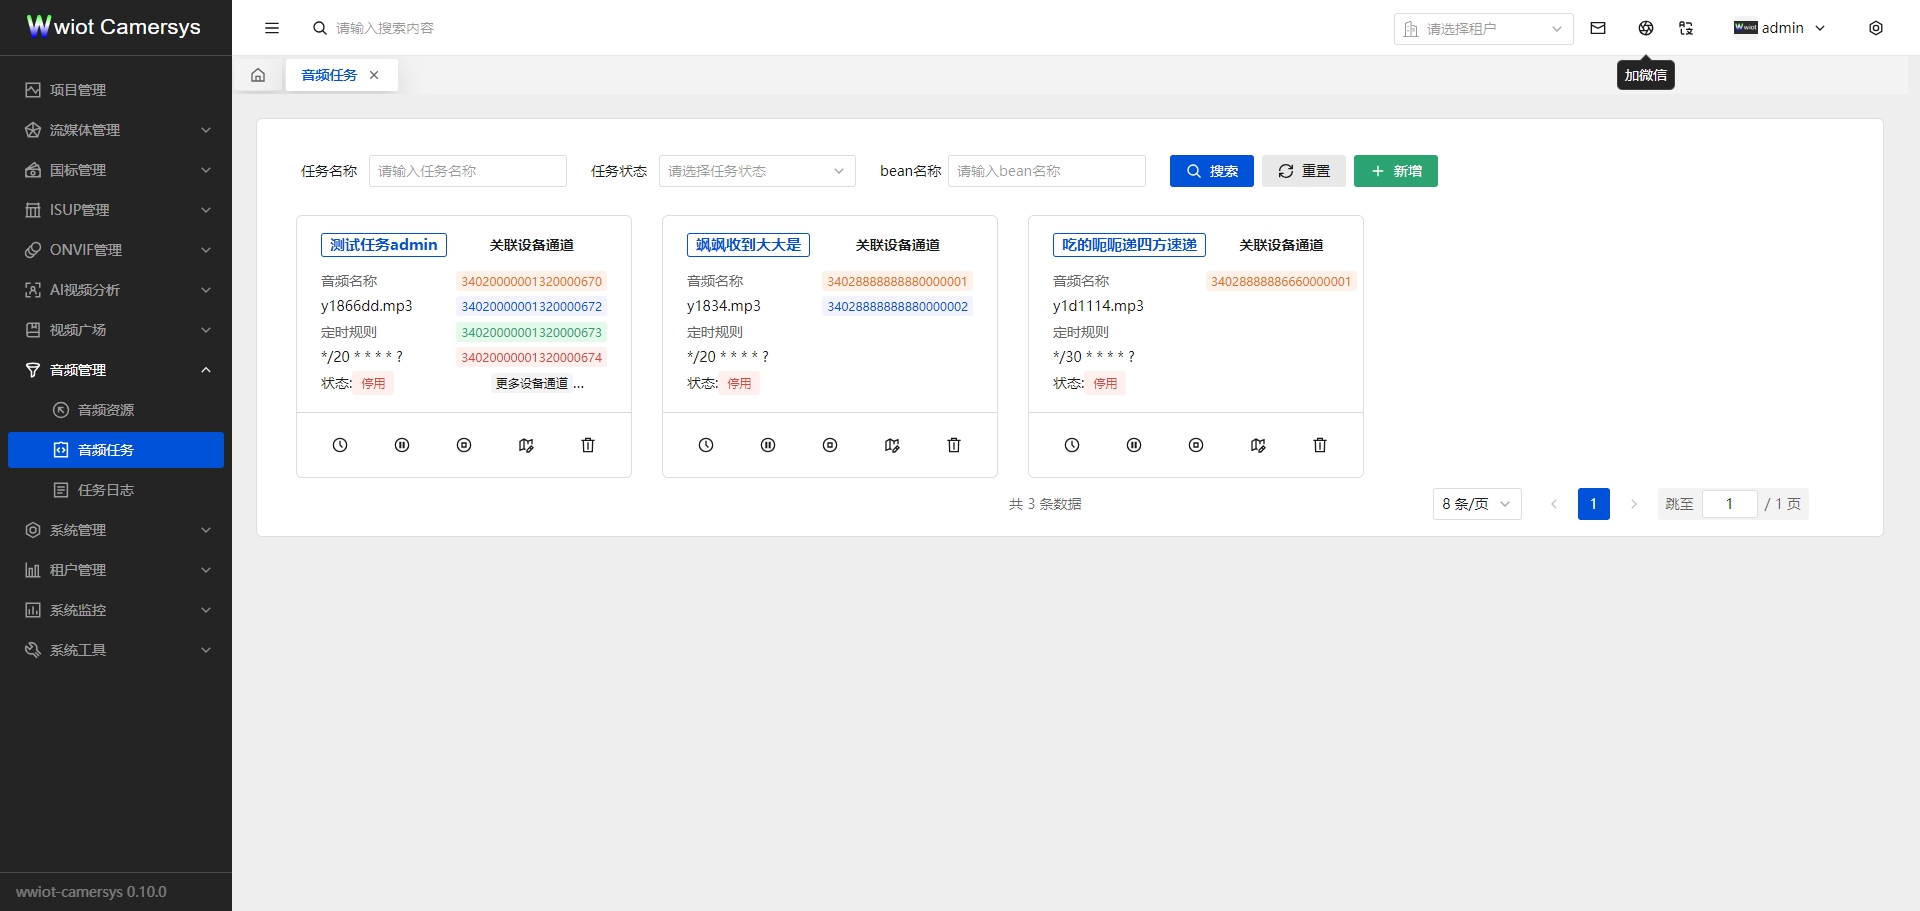Click the blue 搜索 button
The width and height of the screenshot is (1920, 911).
(1211, 171)
